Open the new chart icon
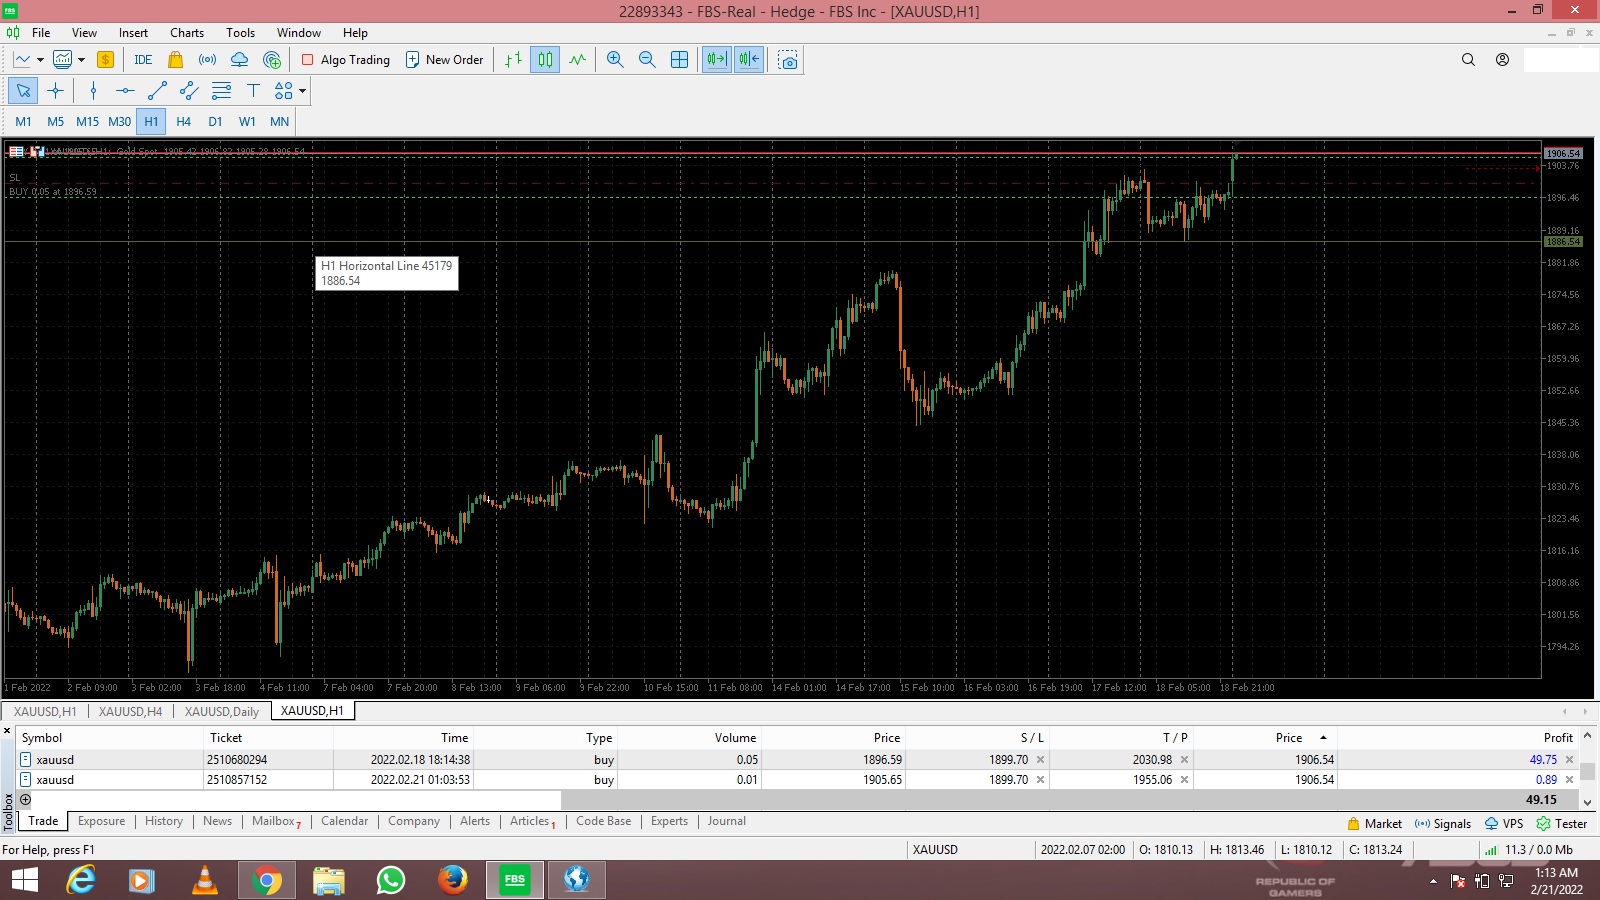 22,60
